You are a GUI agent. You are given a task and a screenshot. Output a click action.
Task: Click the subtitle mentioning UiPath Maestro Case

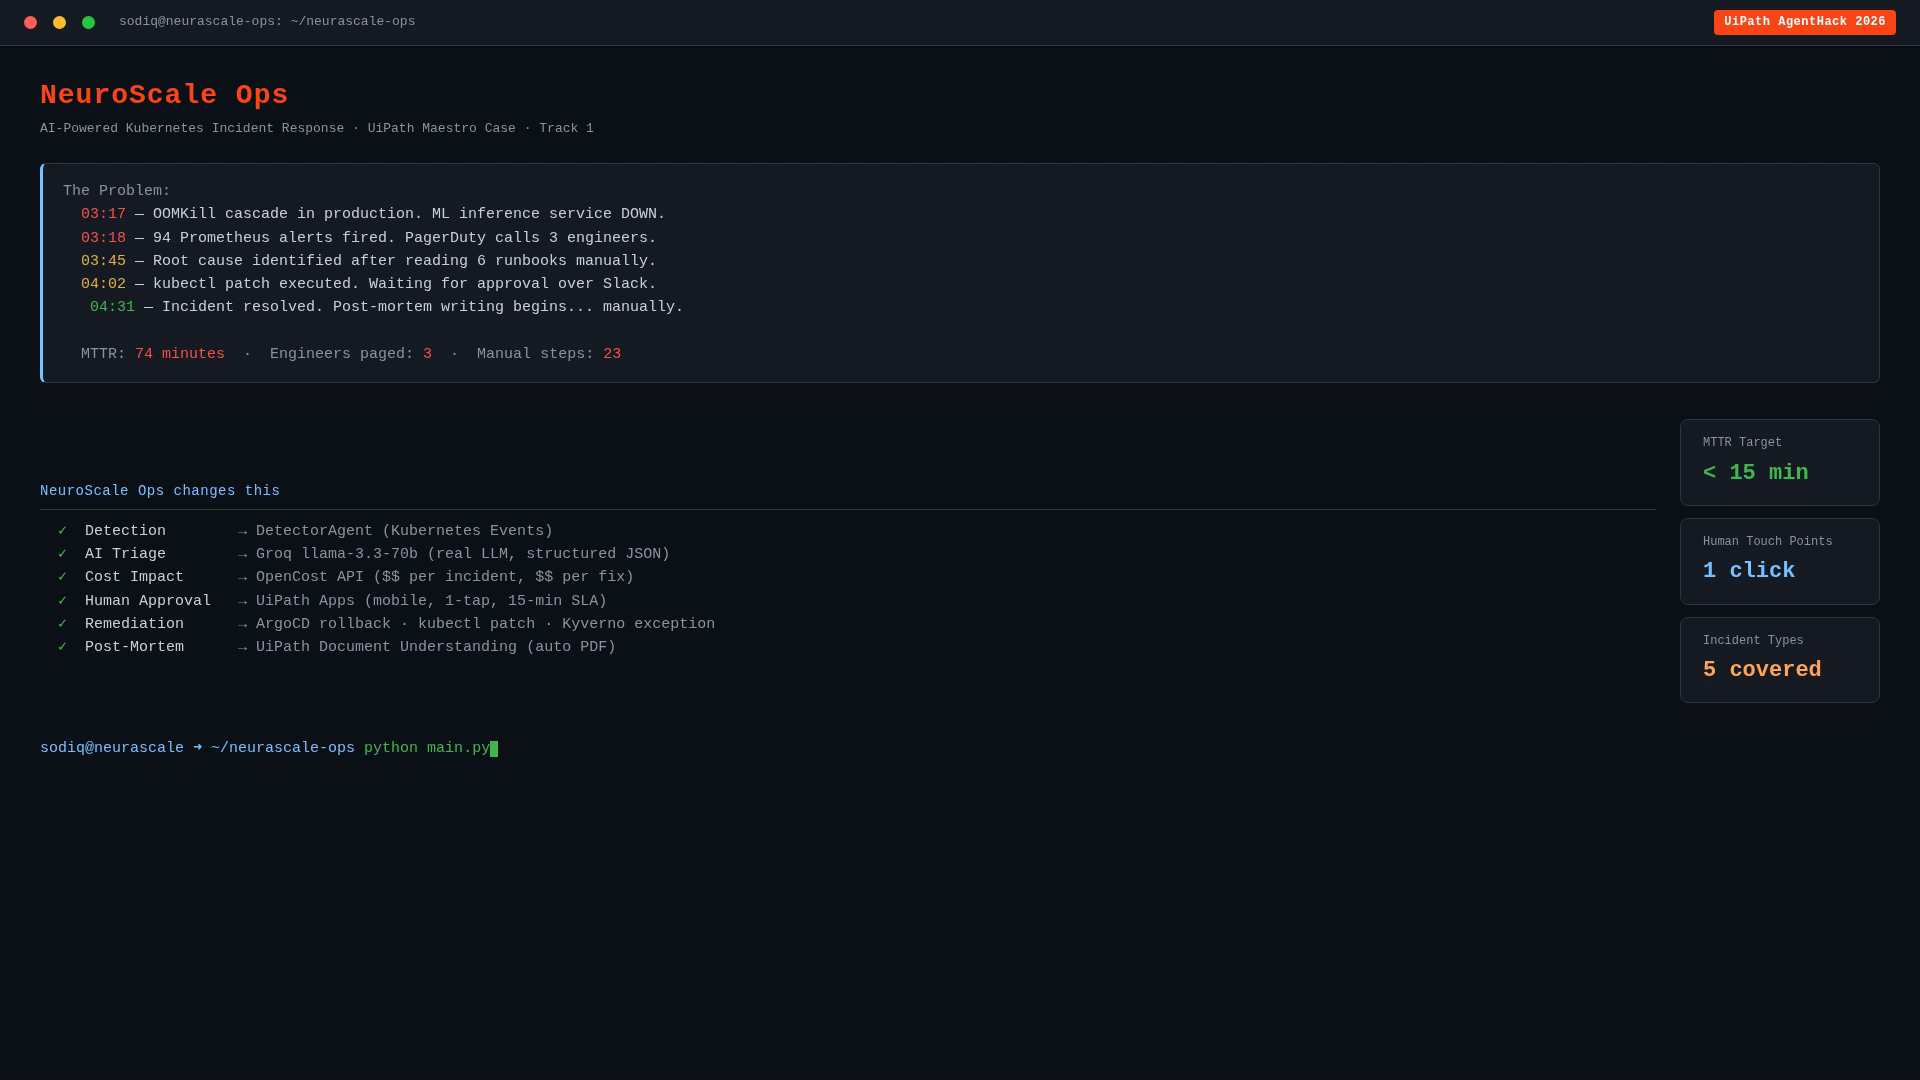[x=317, y=129]
